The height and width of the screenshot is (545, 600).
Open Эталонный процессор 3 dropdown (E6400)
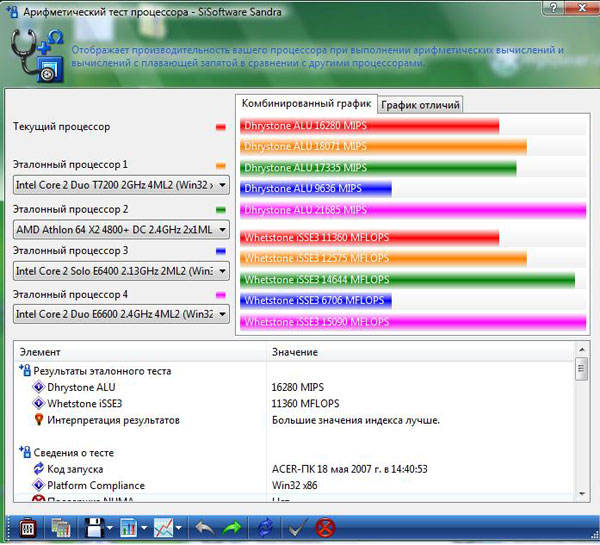coord(121,271)
